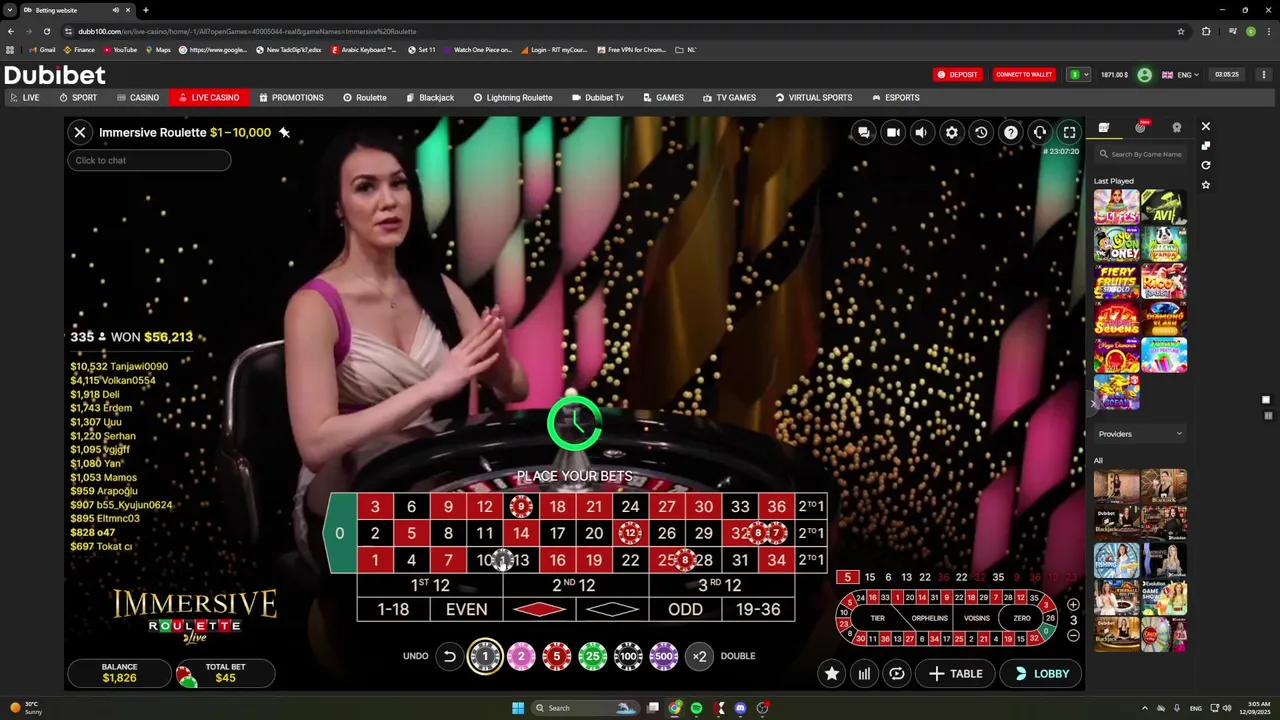
Task: Toggle the video camera stream icon
Action: pos(893,132)
